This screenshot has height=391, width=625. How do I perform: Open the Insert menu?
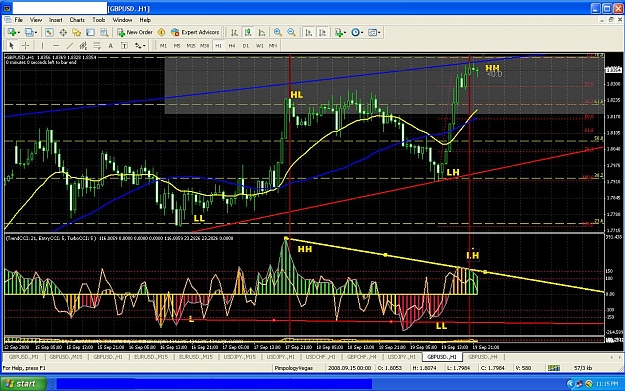point(56,20)
